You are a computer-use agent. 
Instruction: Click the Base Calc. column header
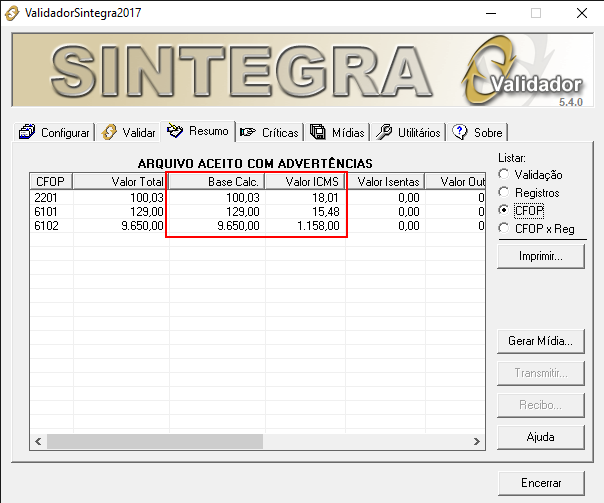click(217, 181)
